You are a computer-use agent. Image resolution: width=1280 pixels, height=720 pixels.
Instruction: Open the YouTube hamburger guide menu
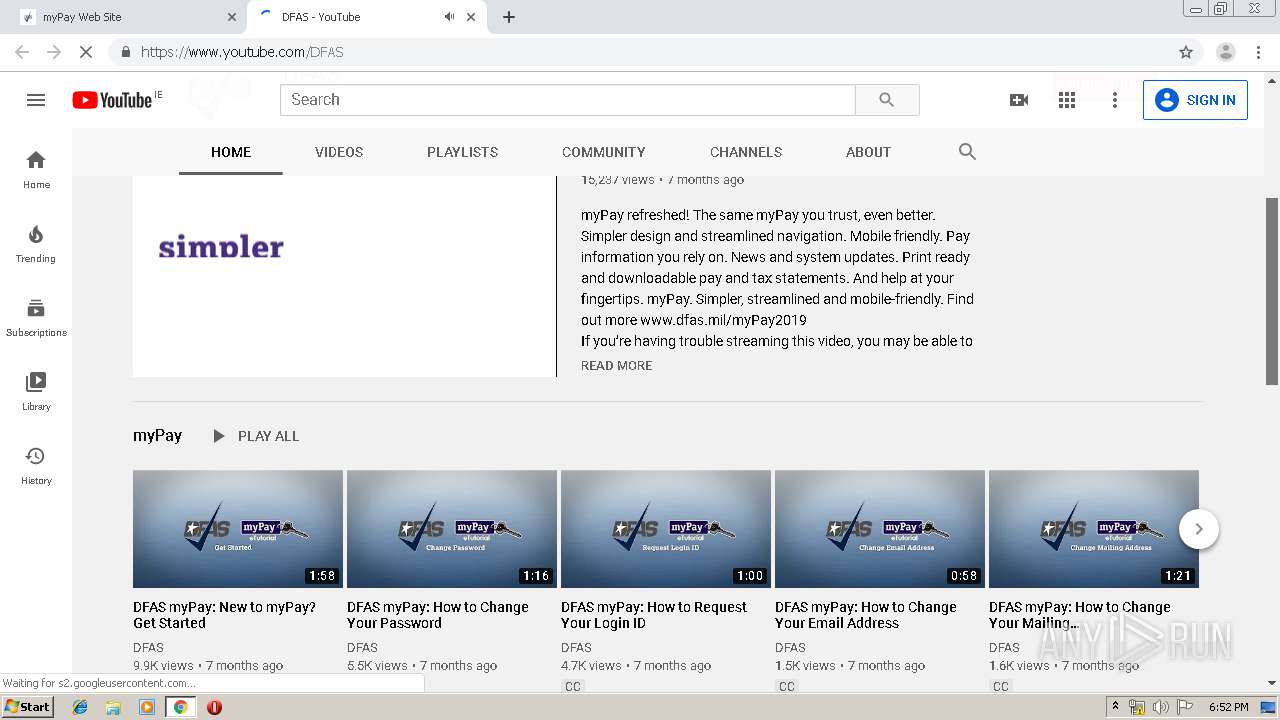click(36, 100)
